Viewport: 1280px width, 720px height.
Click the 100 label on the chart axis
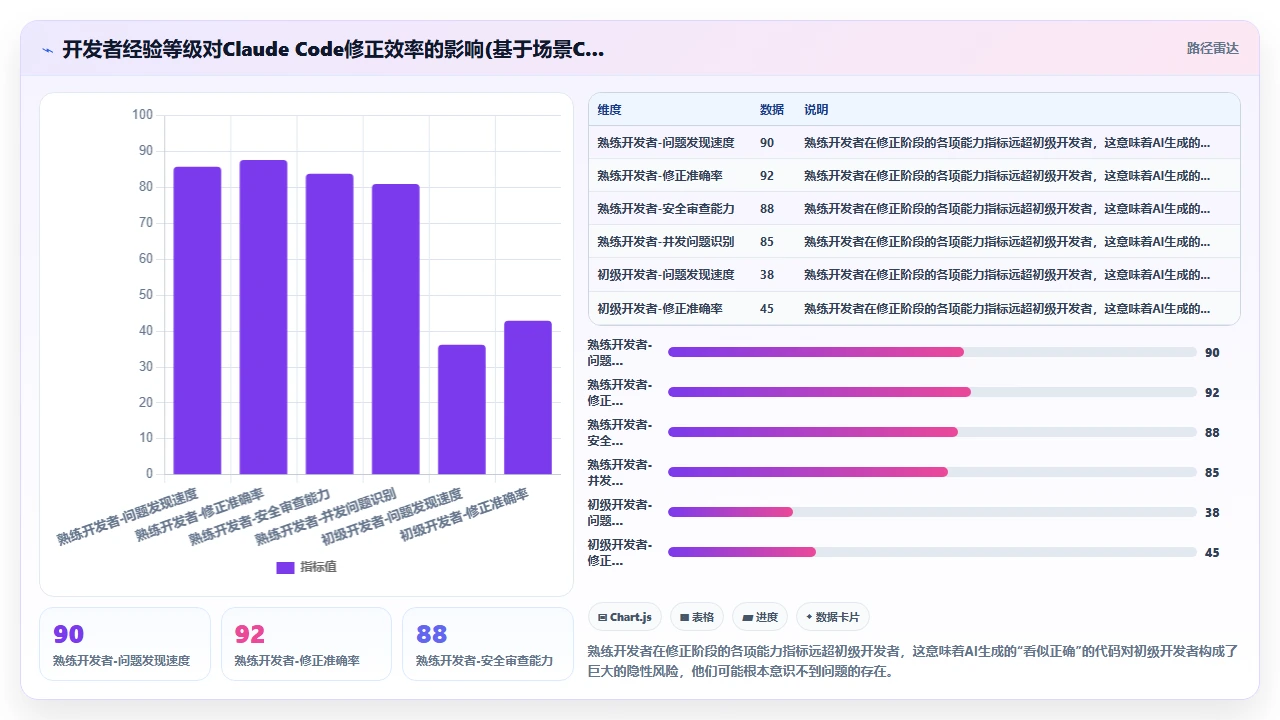point(142,115)
